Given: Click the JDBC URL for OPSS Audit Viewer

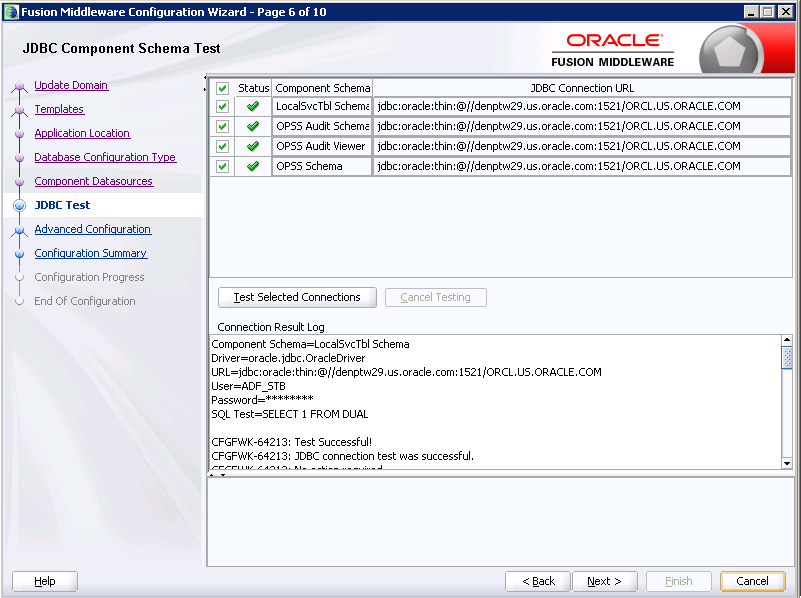Looking at the screenshot, I should pos(582,146).
